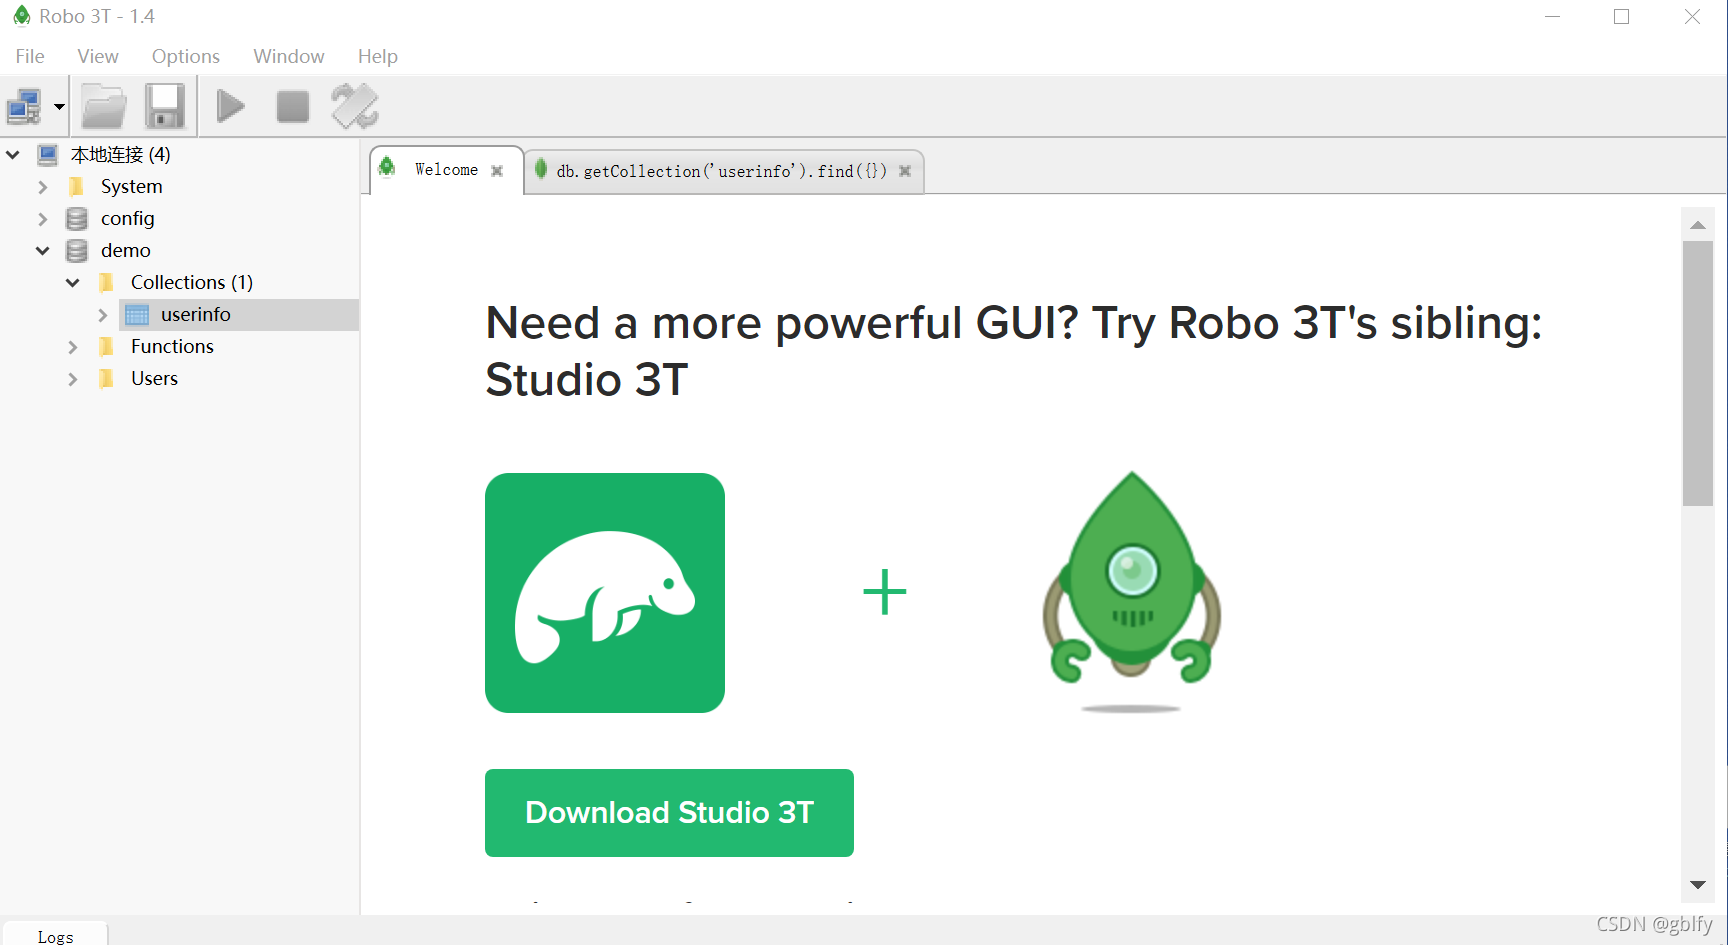Close the Welcome tab
Viewport: 1728px width, 945px height.
[x=497, y=171]
